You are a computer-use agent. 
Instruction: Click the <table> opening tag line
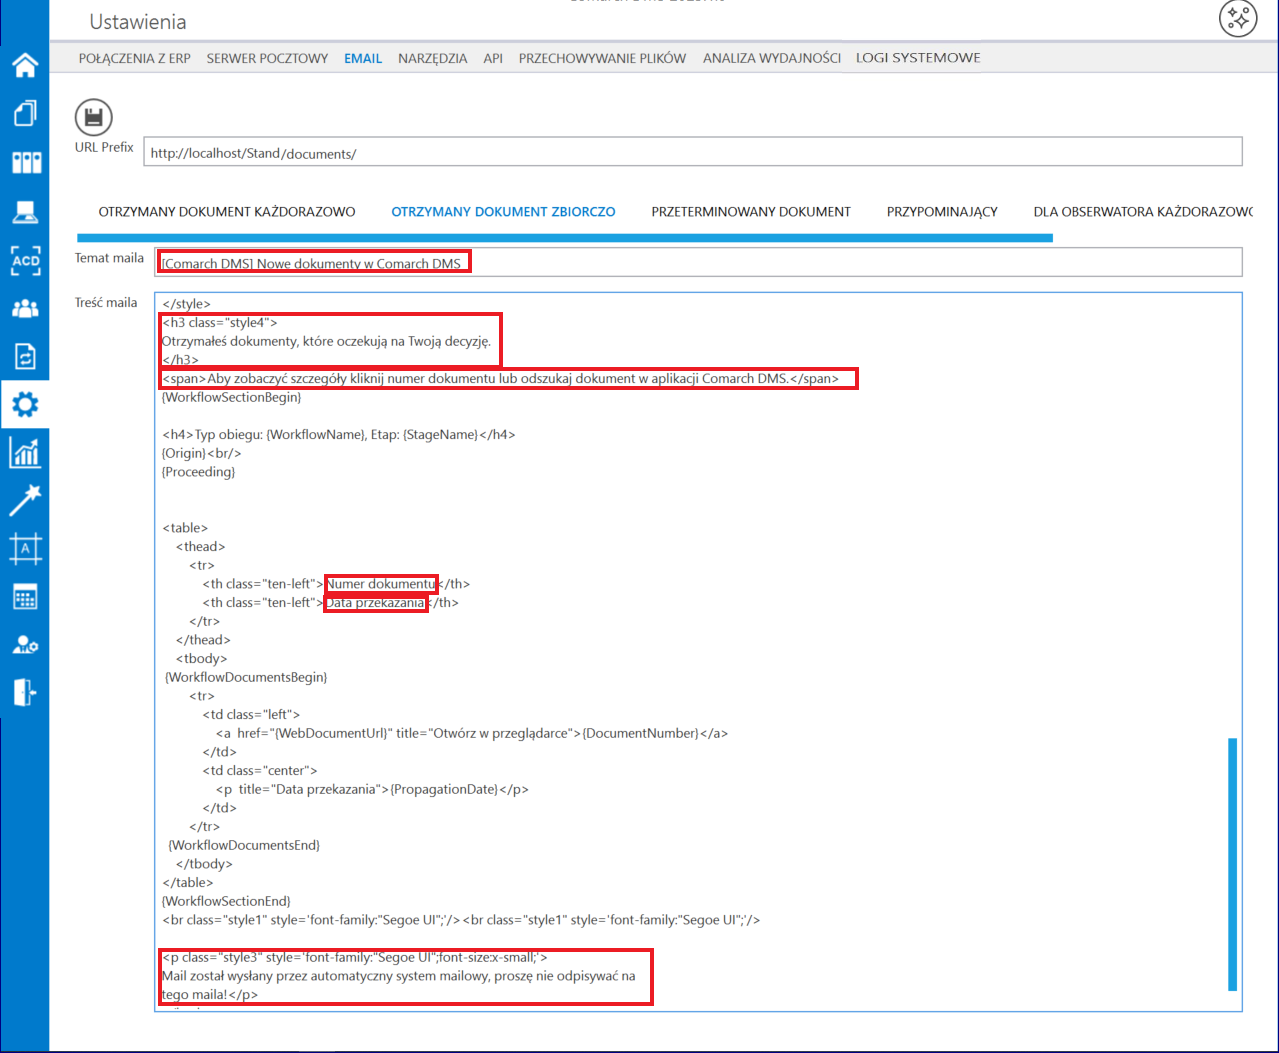[185, 528]
